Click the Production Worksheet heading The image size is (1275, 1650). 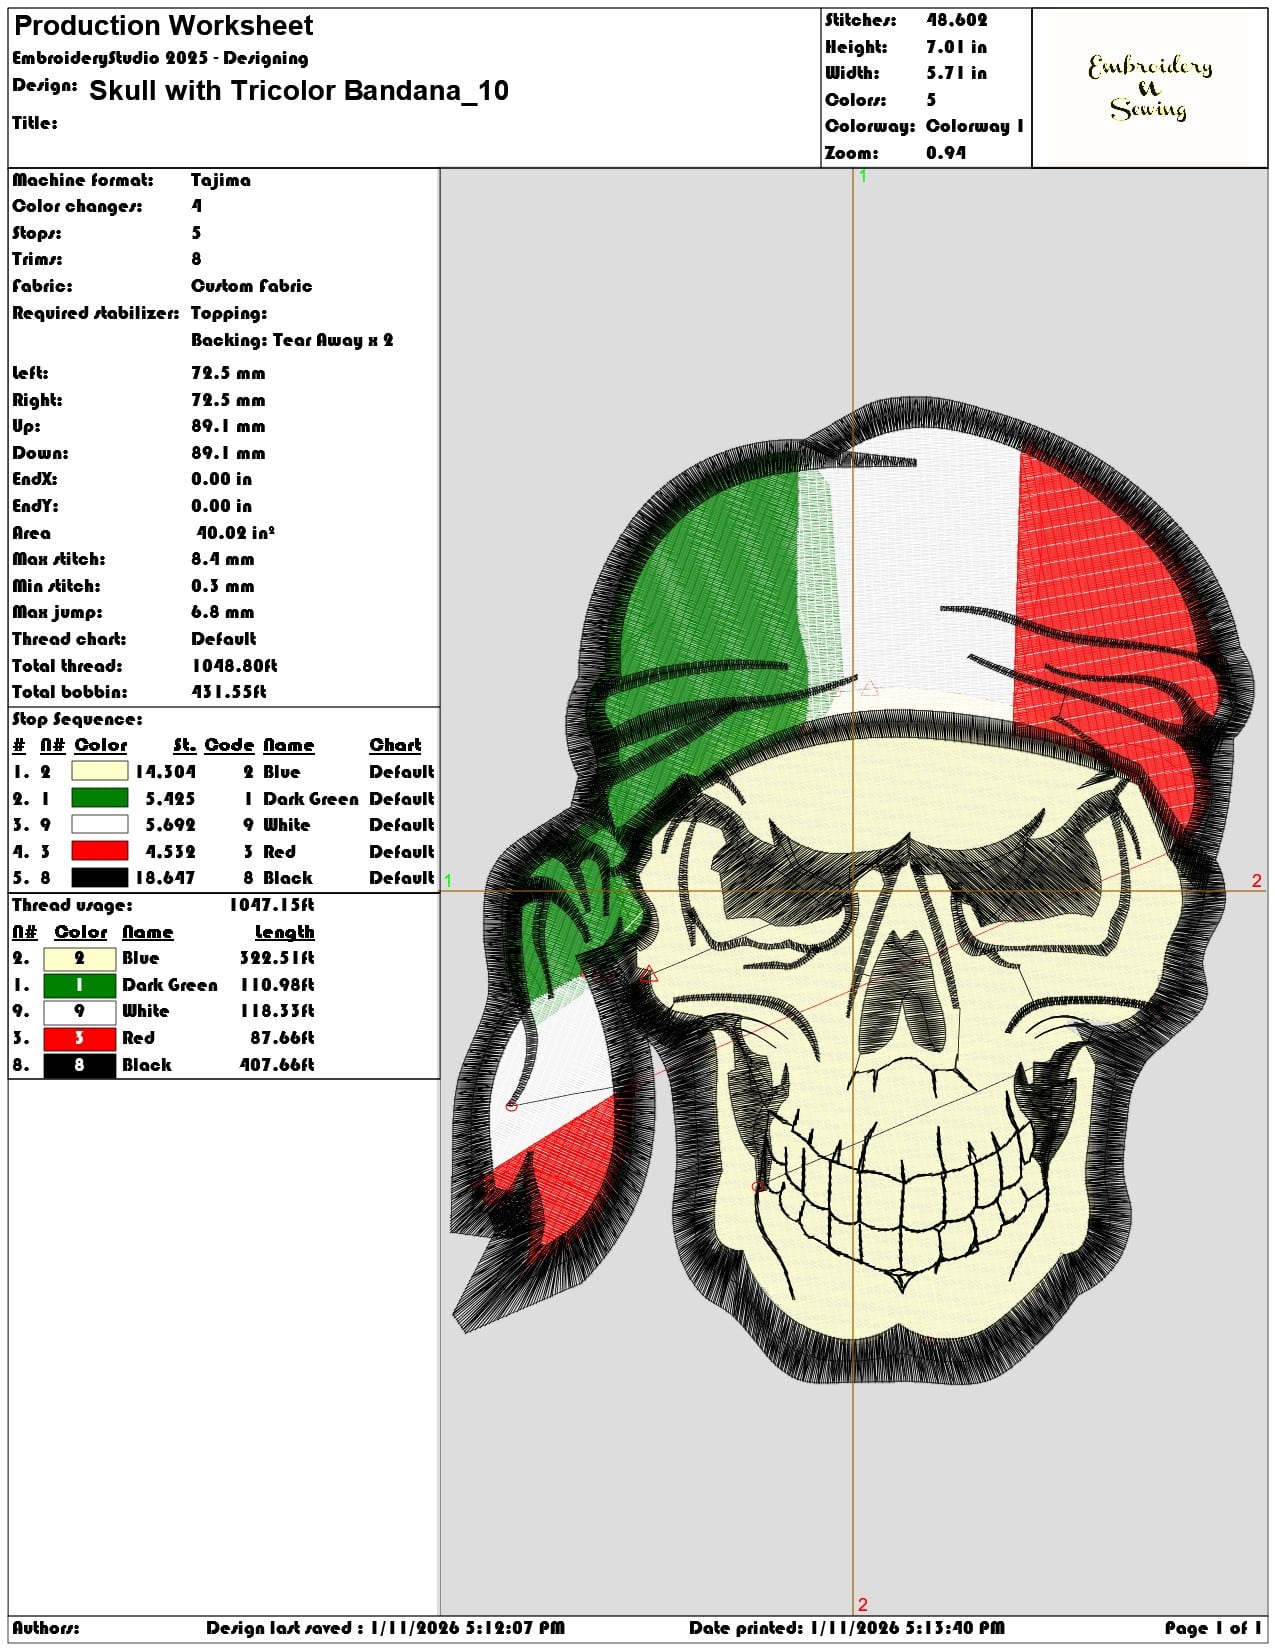point(164,25)
